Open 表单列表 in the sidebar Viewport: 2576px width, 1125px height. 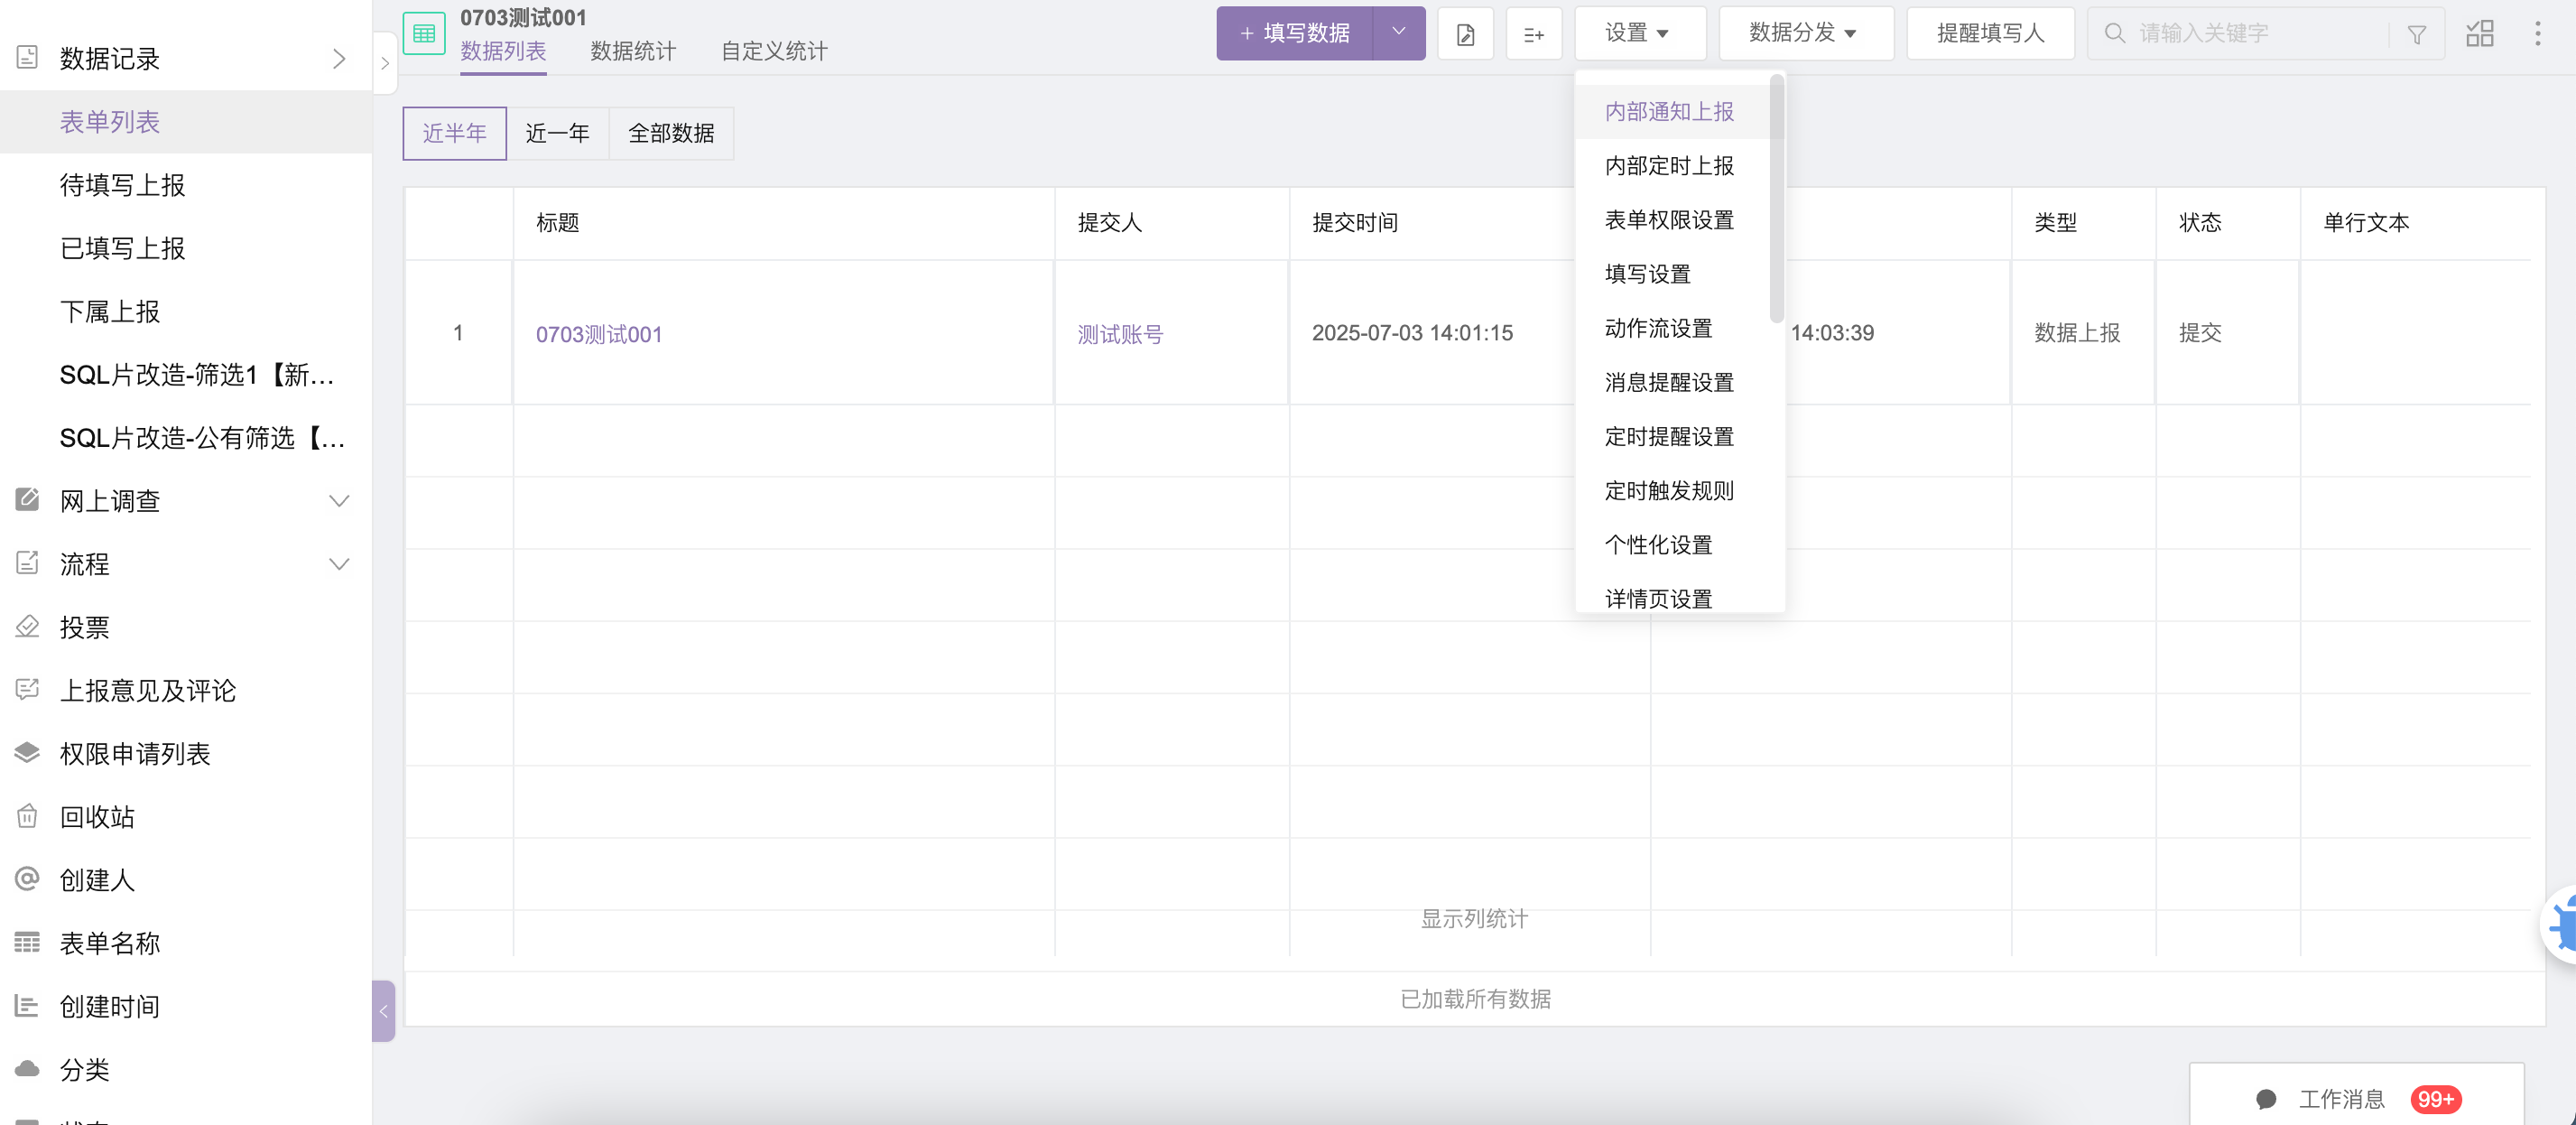pos(186,122)
